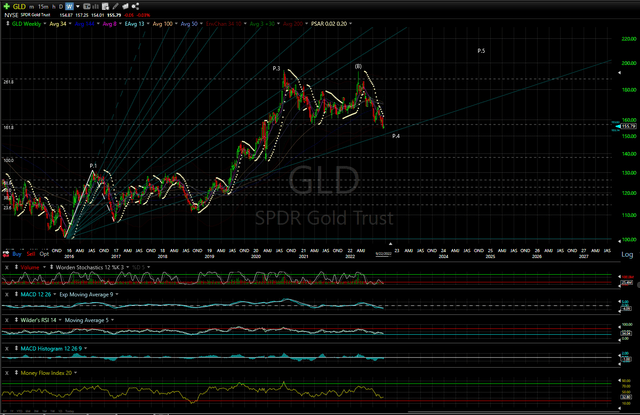This screenshot has height=415, width=640.
Task: Click the 161.8 Fibonacci level label
Action: click(8, 128)
